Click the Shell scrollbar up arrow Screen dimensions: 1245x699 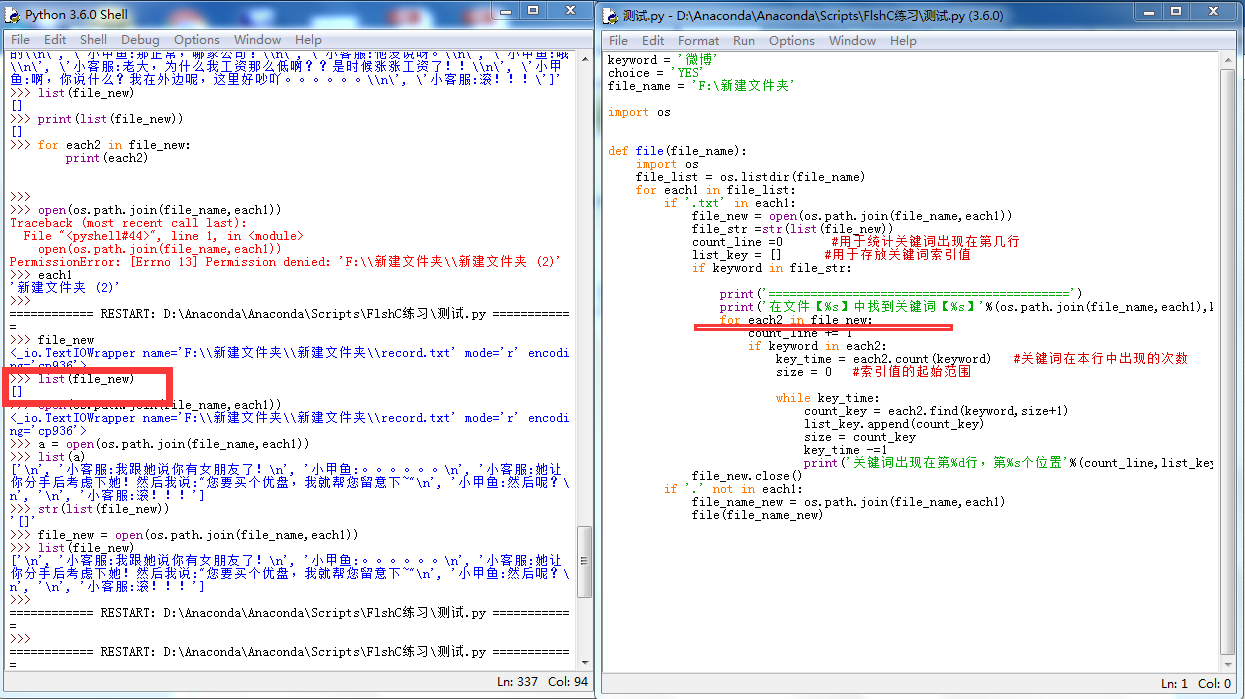pyautogui.click(x=584, y=58)
